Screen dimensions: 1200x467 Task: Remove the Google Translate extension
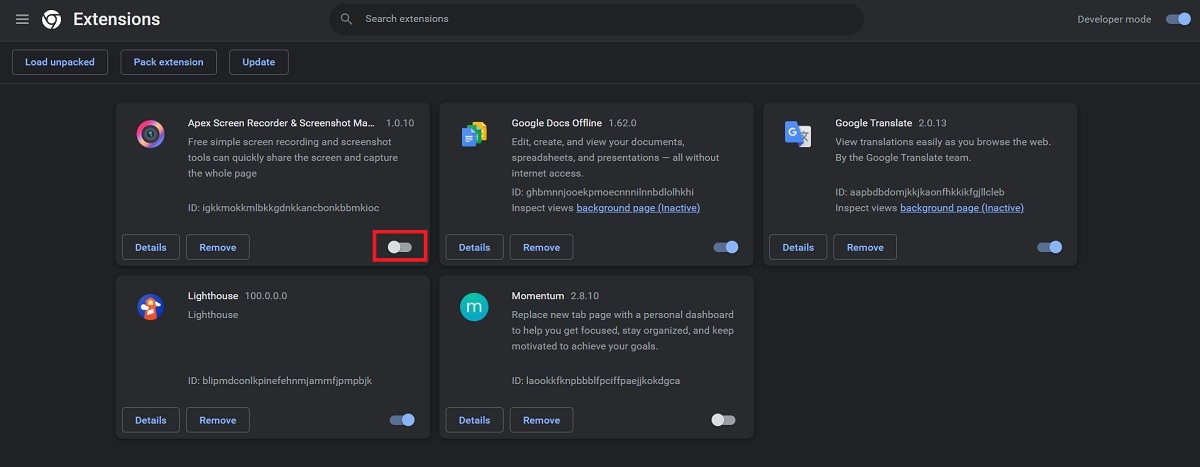[866, 247]
